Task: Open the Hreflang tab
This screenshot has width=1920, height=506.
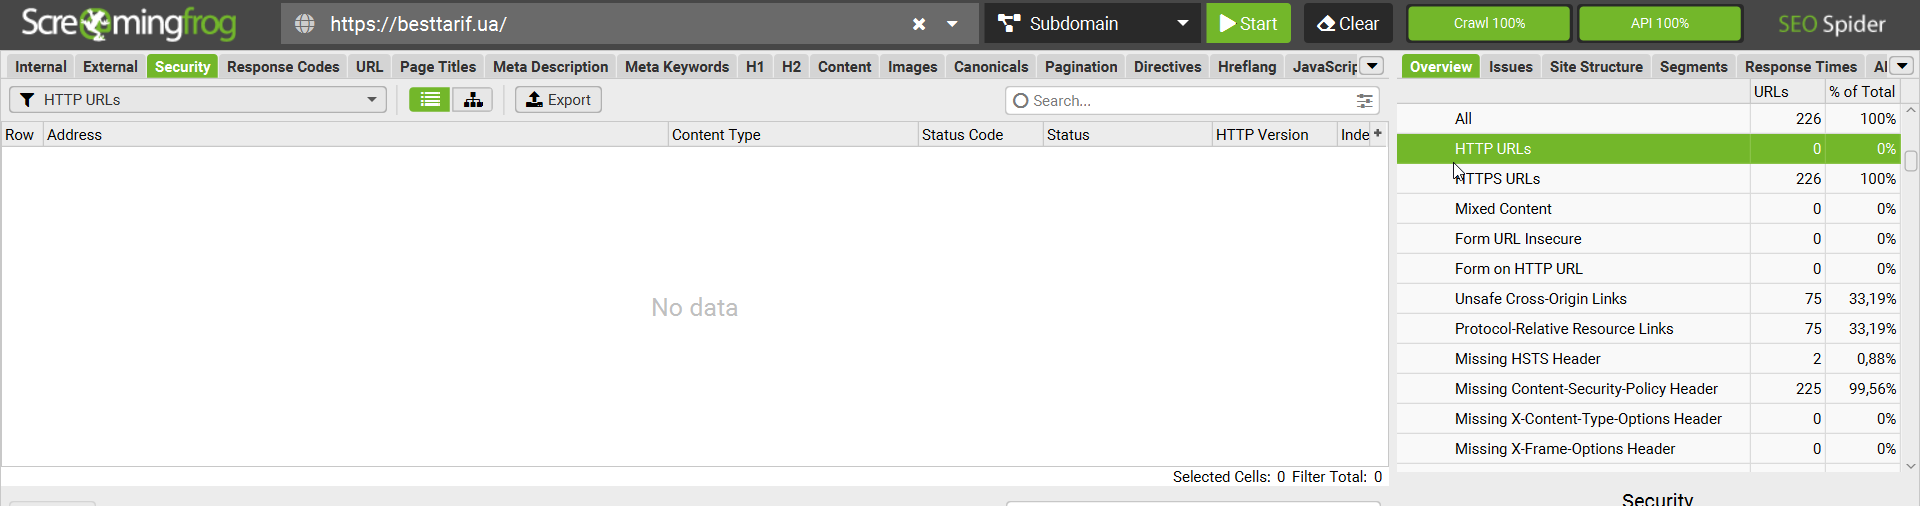Action: [x=1247, y=67]
